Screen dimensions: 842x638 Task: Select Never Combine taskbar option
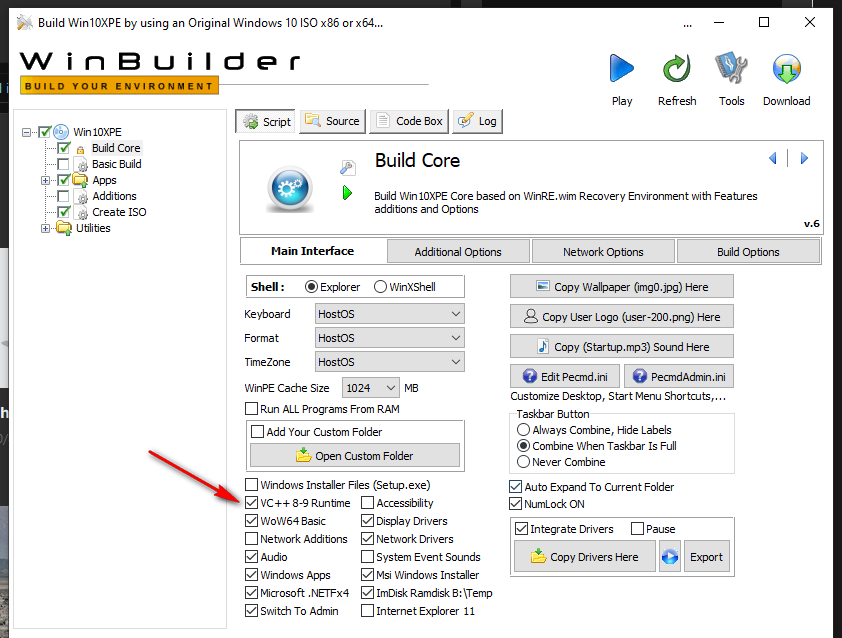(523, 461)
